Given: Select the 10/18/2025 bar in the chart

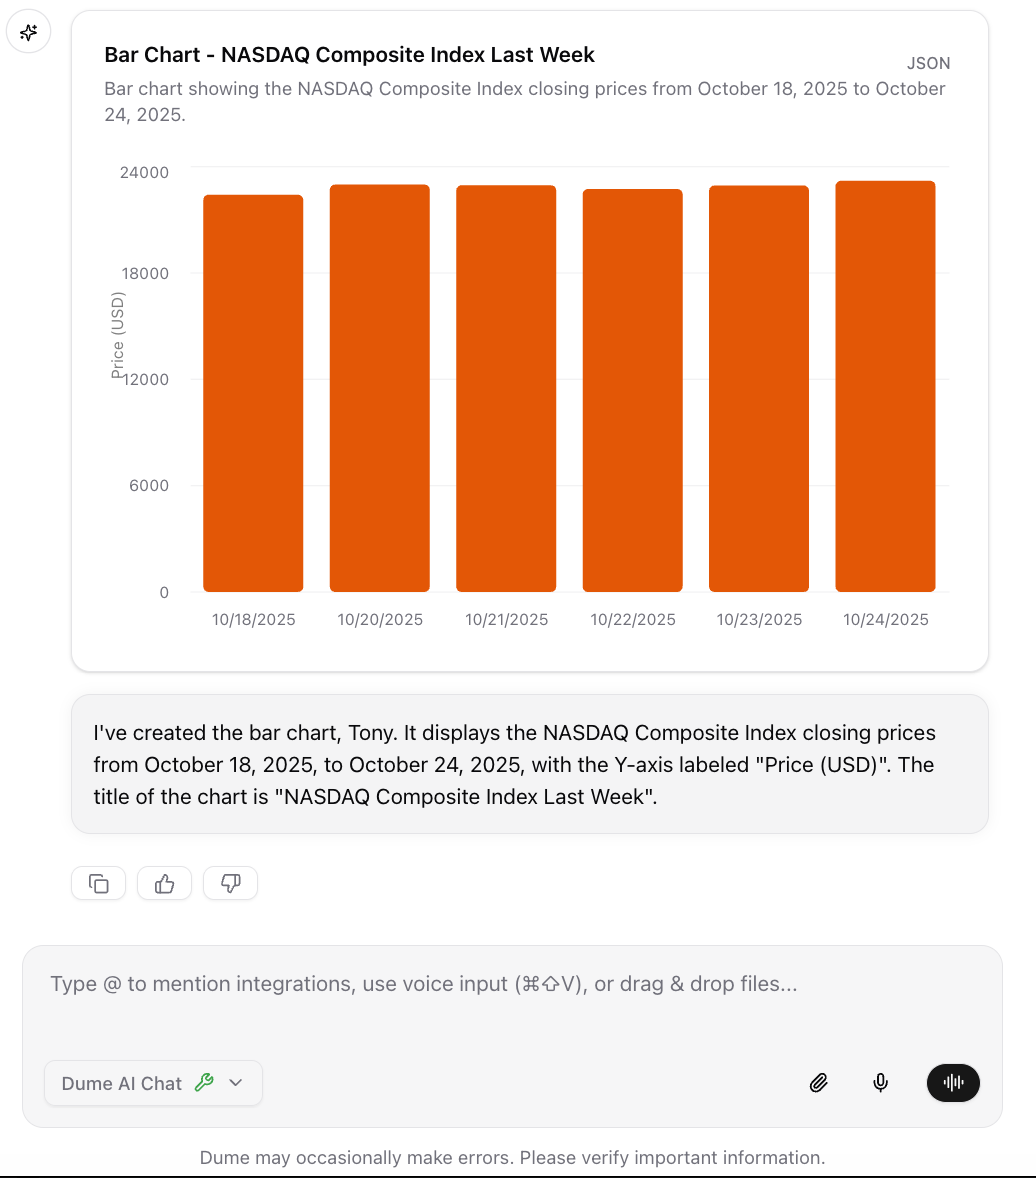Looking at the screenshot, I should tap(253, 390).
